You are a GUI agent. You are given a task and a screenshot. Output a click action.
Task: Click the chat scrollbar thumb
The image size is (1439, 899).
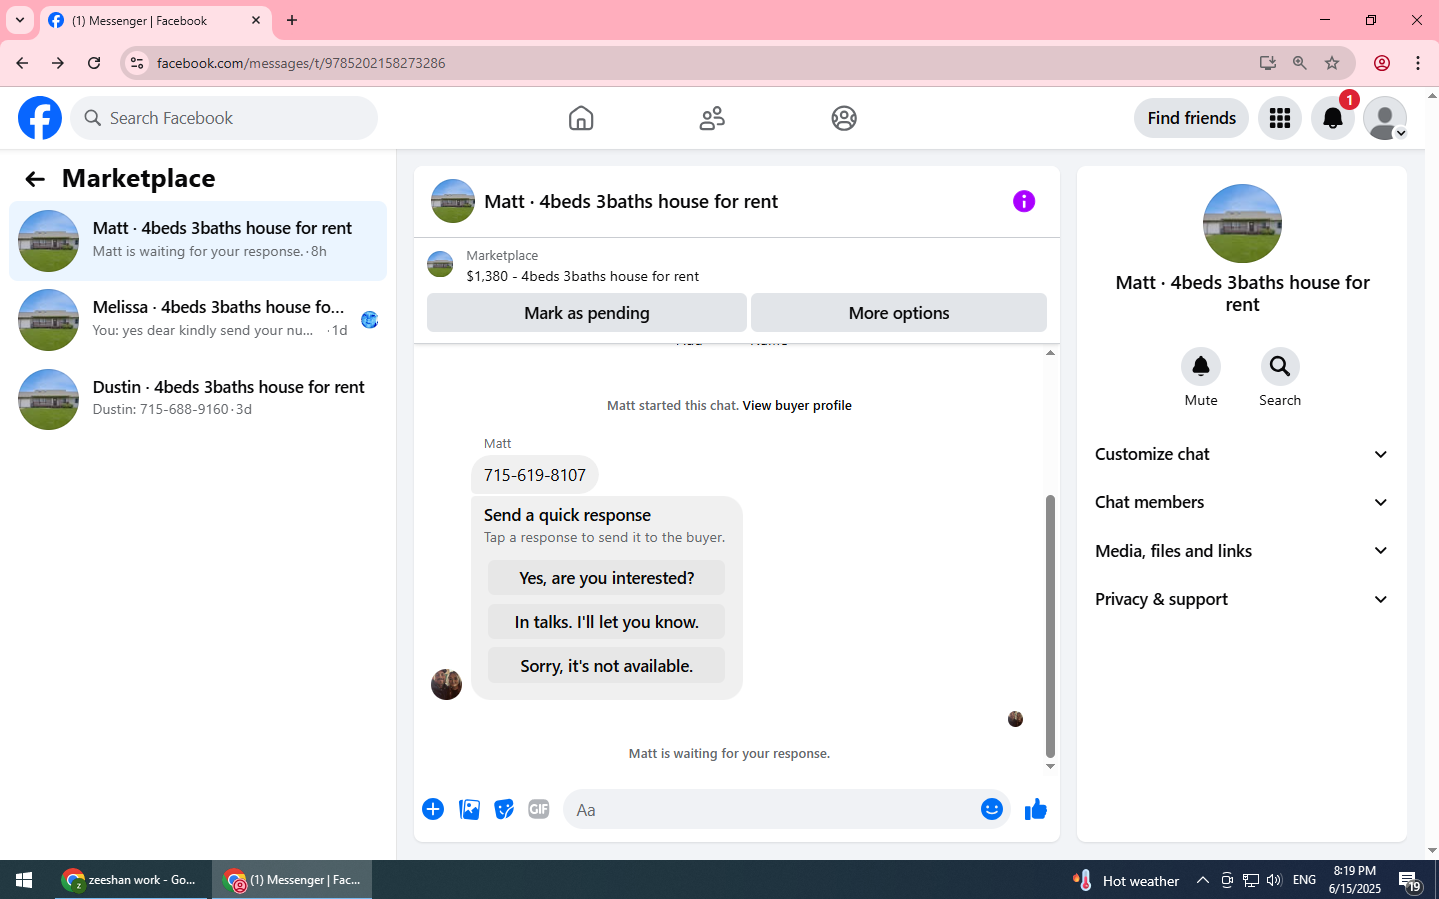coord(1050,626)
